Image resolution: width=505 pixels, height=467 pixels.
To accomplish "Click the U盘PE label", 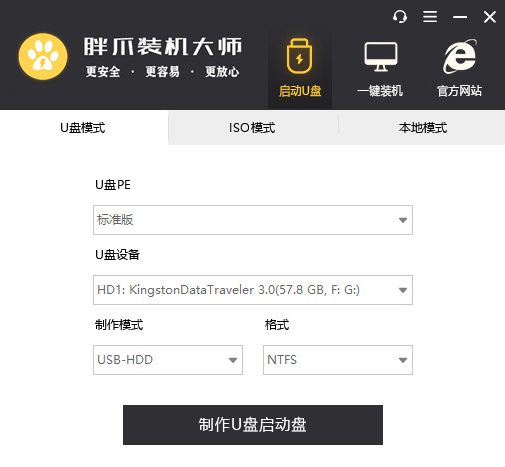I will (x=113, y=185).
